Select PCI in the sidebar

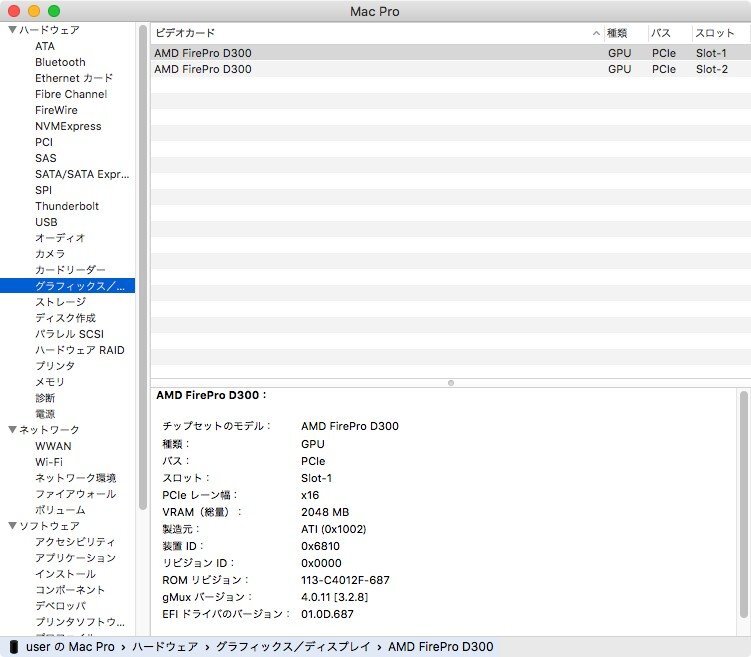click(x=44, y=142)
